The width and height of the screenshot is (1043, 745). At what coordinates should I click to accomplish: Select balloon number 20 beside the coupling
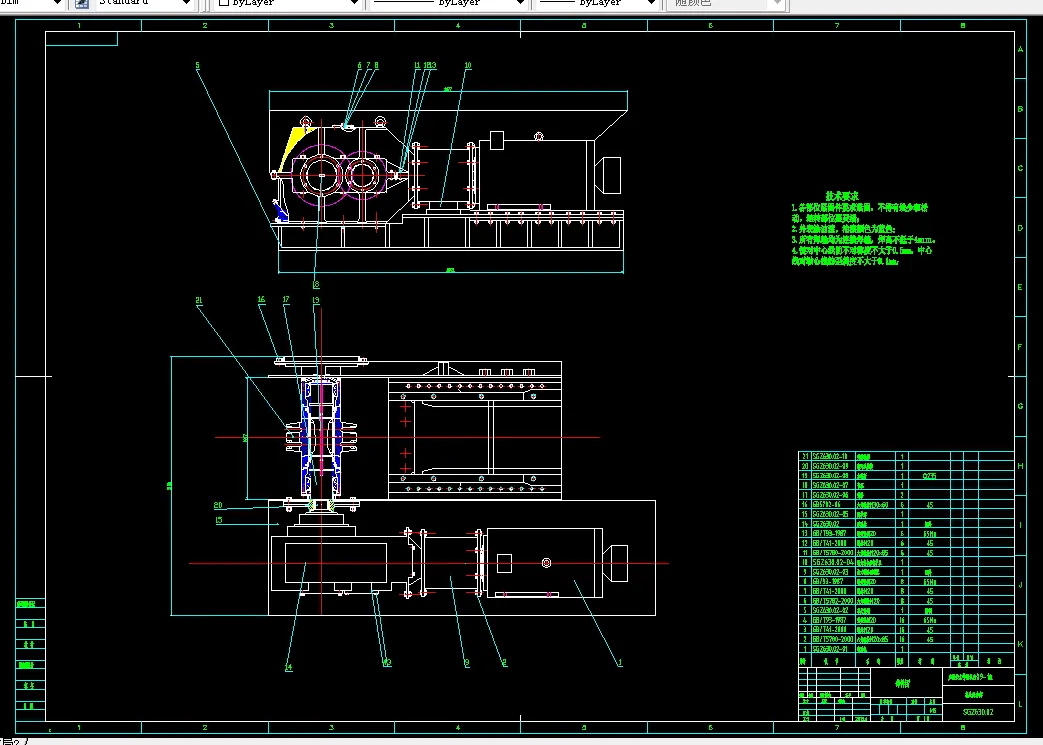tap(218, 506)
